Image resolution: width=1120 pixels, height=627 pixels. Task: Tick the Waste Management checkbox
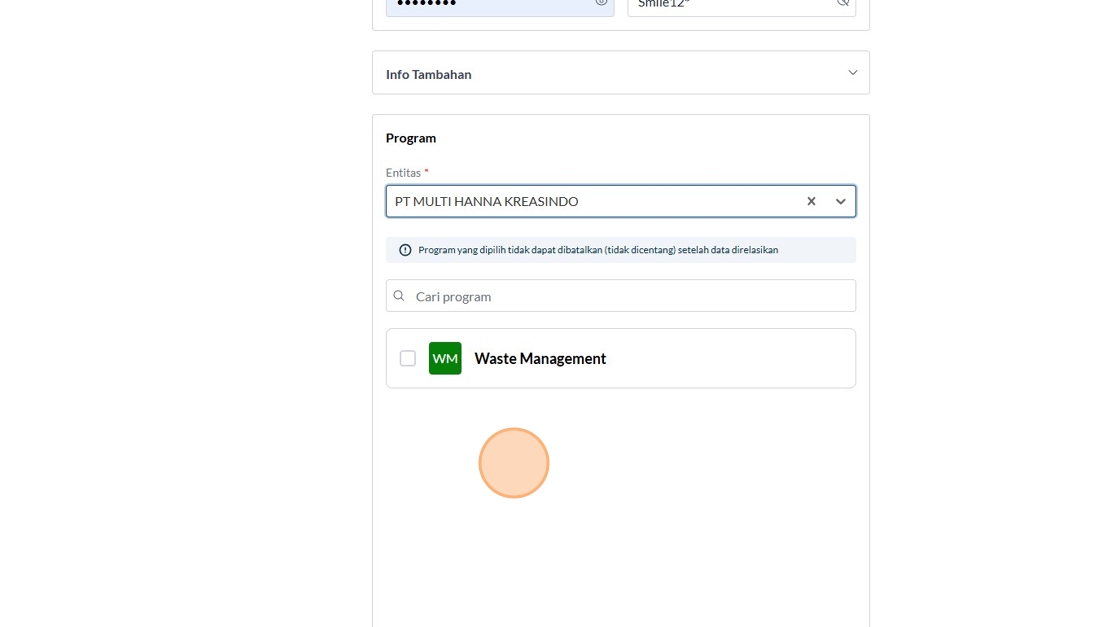(408, 358)
